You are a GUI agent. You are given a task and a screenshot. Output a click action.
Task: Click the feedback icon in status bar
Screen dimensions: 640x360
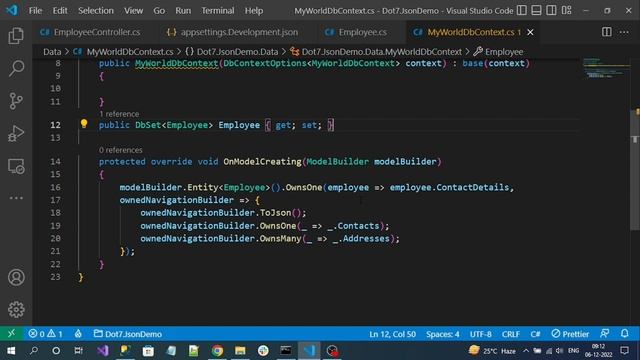pos(605,333)
